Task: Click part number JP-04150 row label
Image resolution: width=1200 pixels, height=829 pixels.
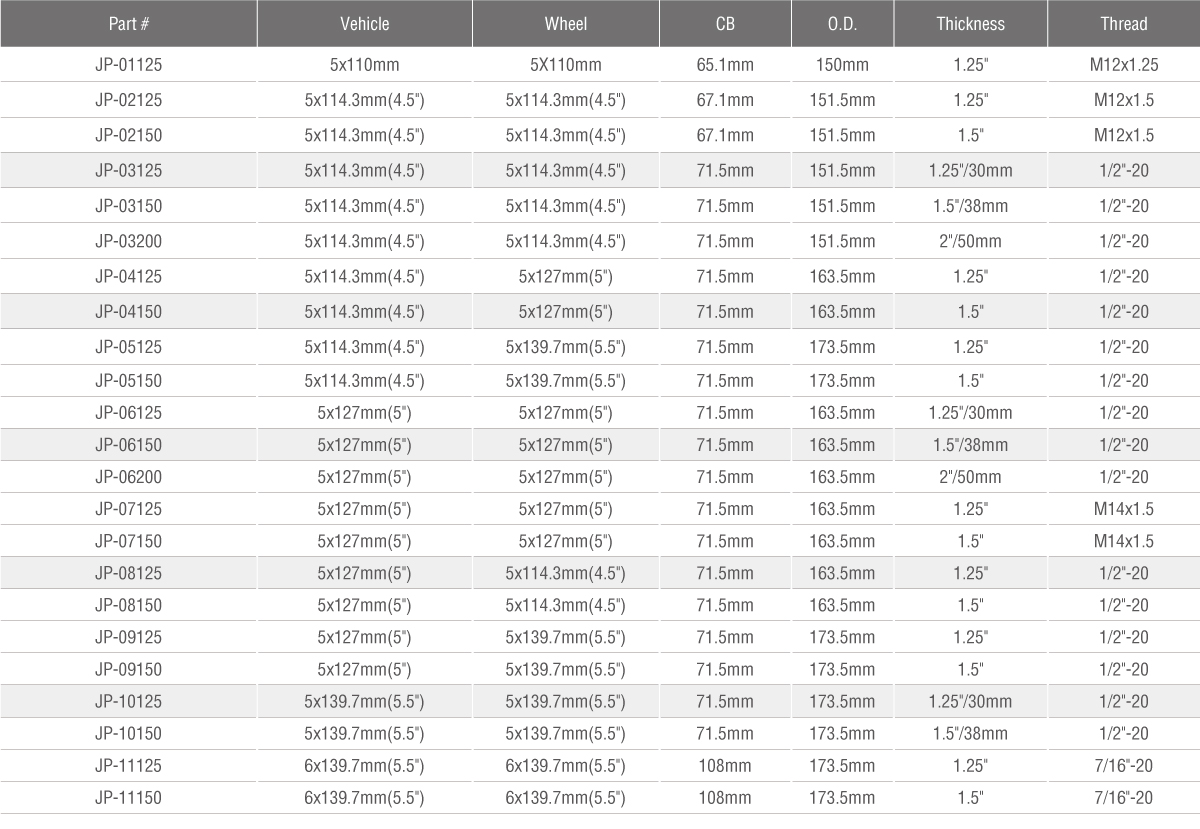Action: pos(128,312)
